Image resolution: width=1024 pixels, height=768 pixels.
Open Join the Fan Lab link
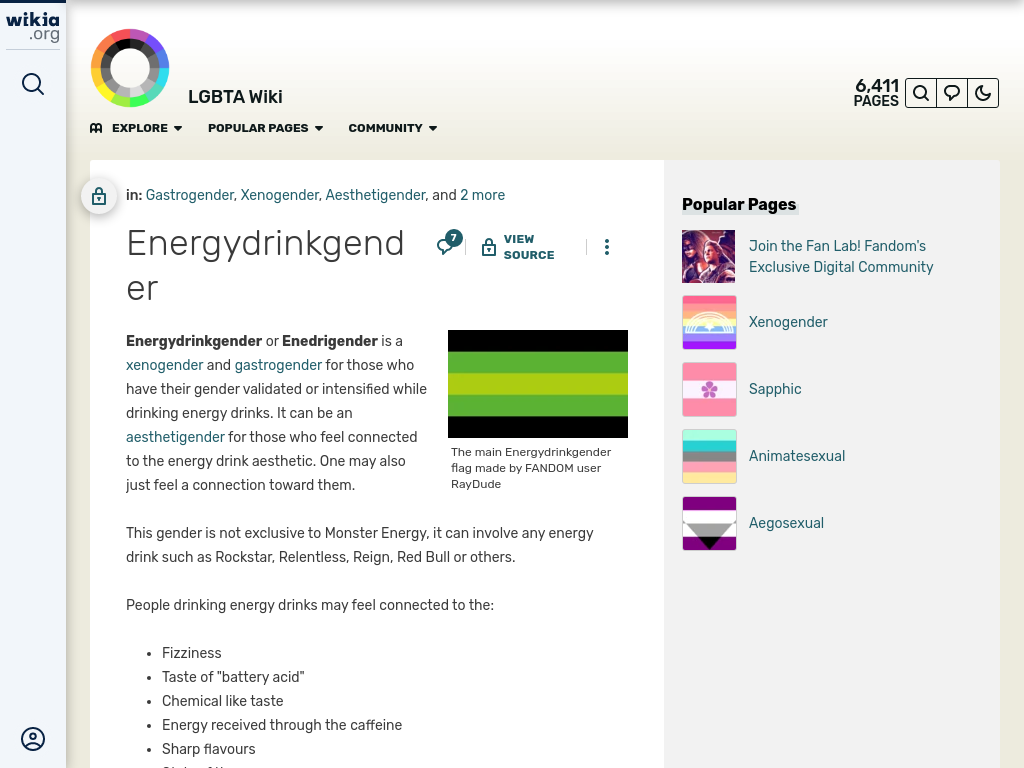click(x=840, y=257)
